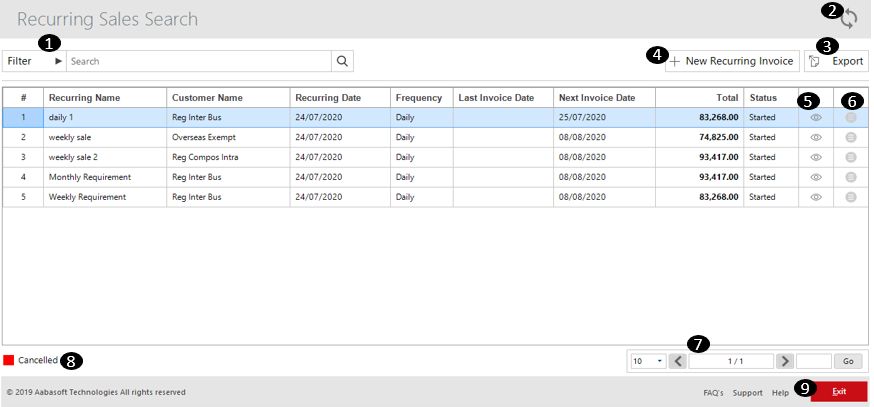Open actions menu icon for Weekly Requirement

(851, 197)
